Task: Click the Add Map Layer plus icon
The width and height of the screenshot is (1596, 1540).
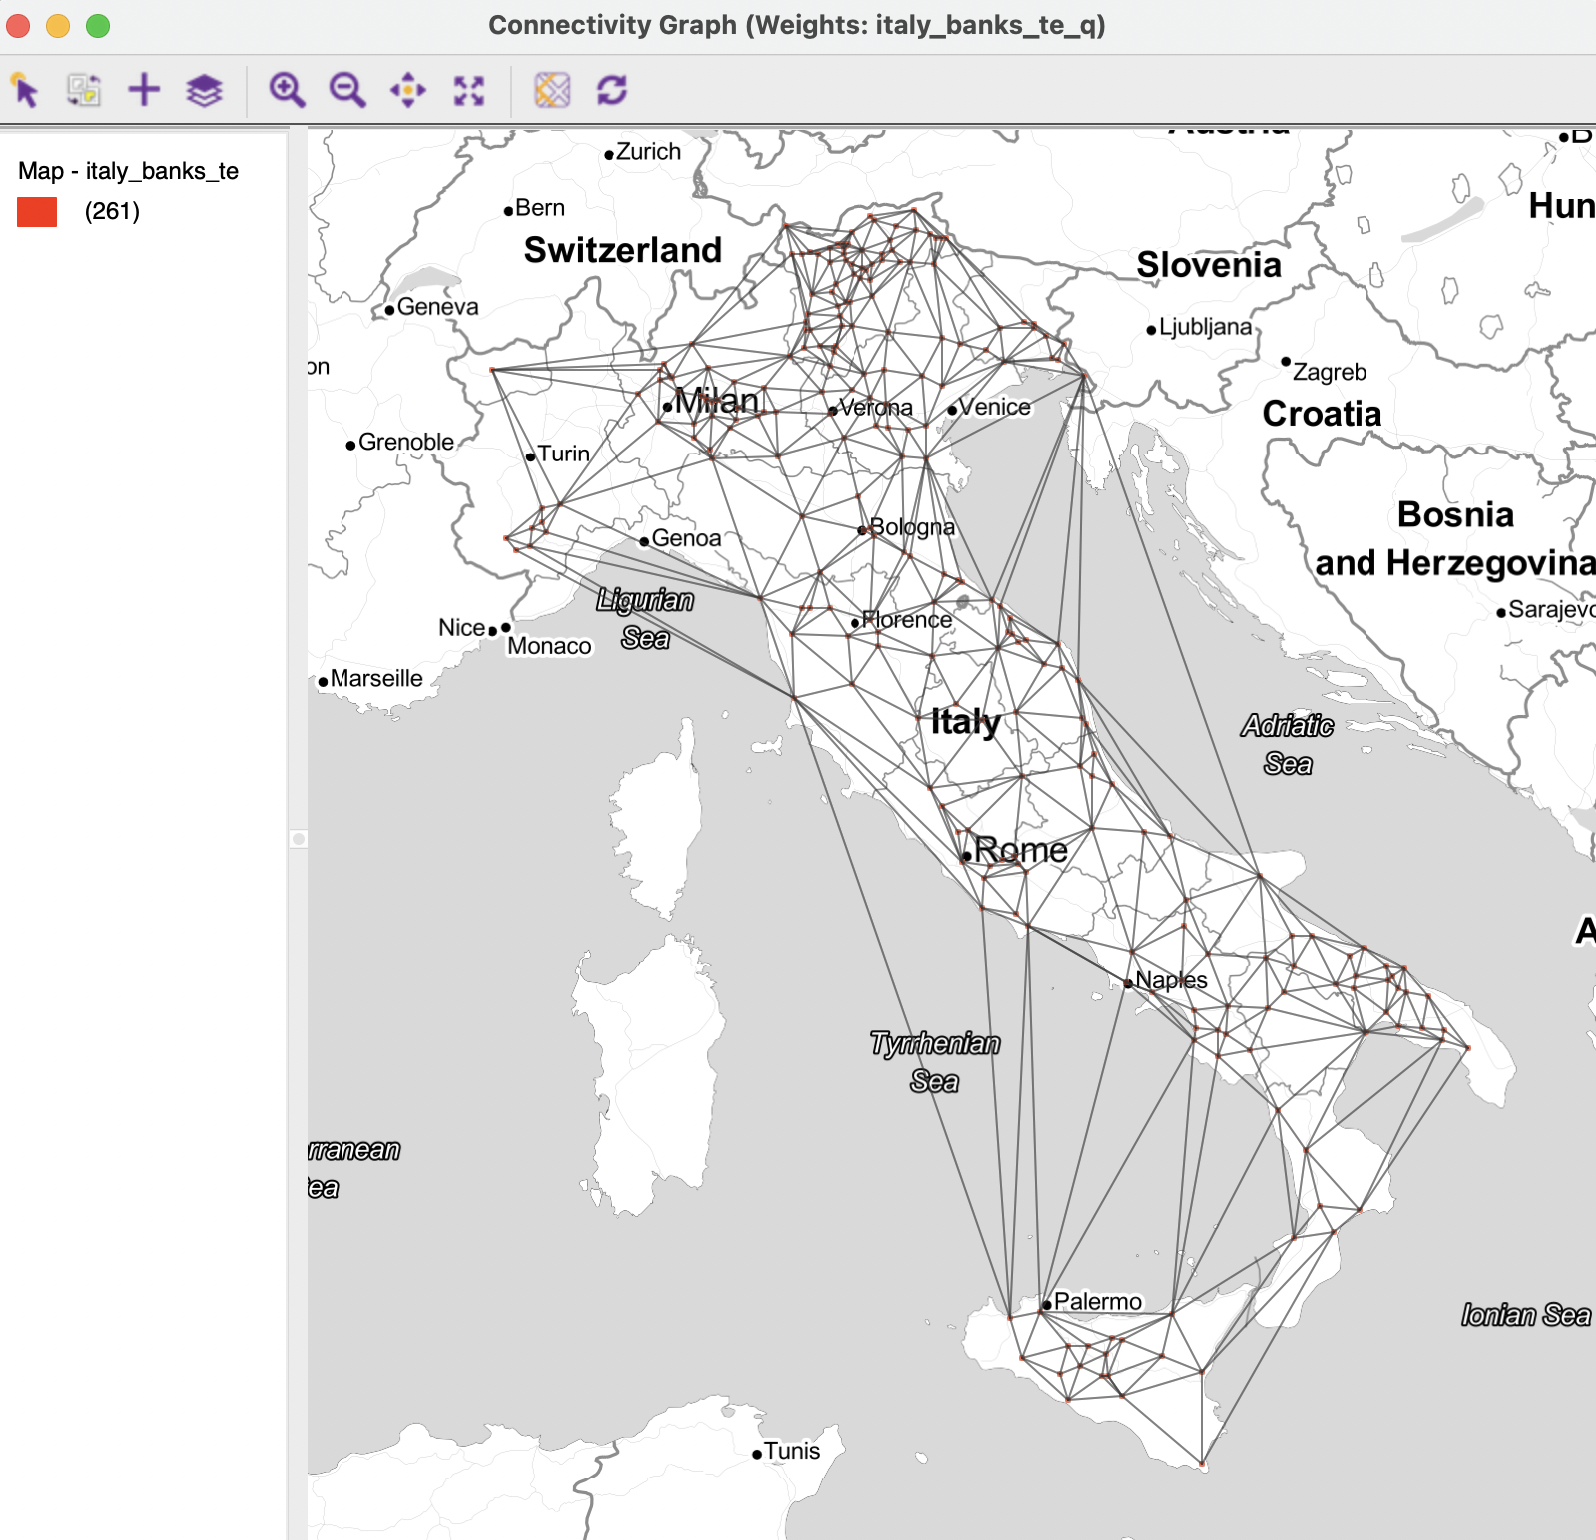Action: point(144,90)
